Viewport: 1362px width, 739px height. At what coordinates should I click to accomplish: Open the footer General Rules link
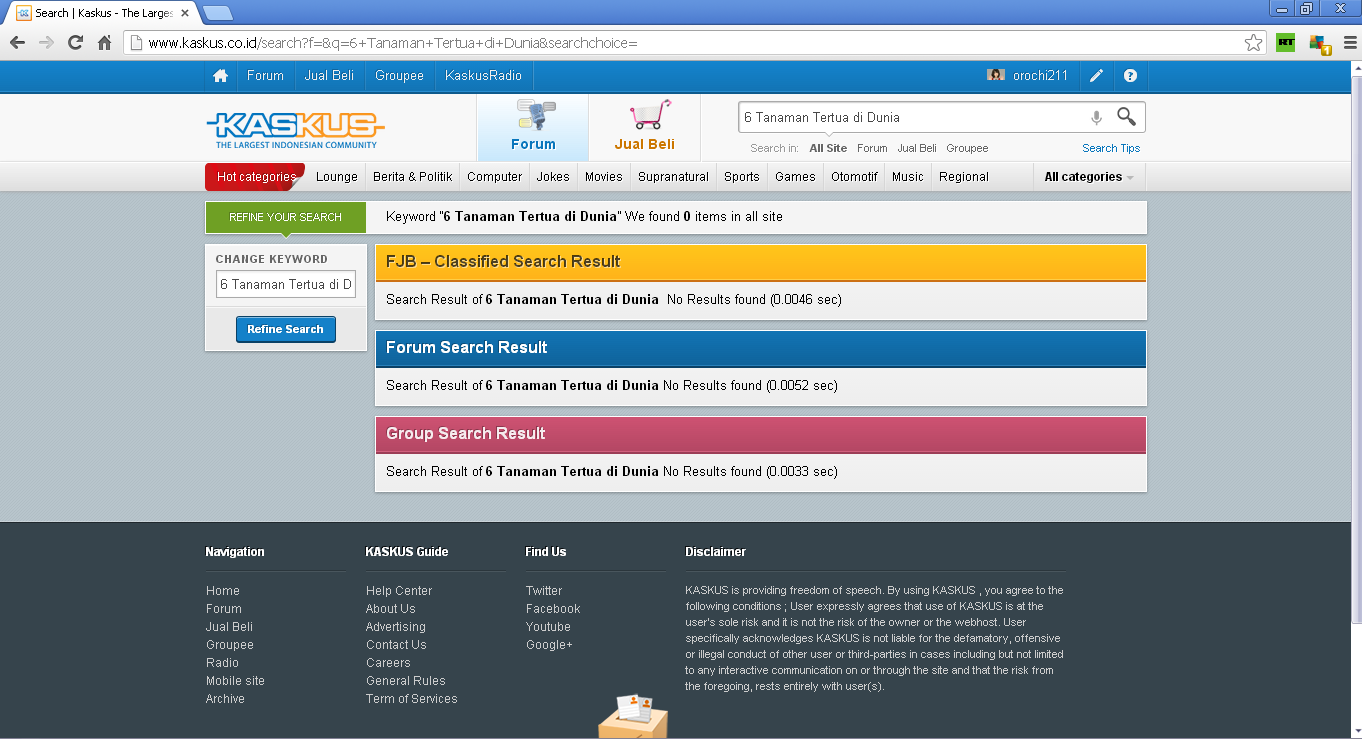tap(406, 681)
